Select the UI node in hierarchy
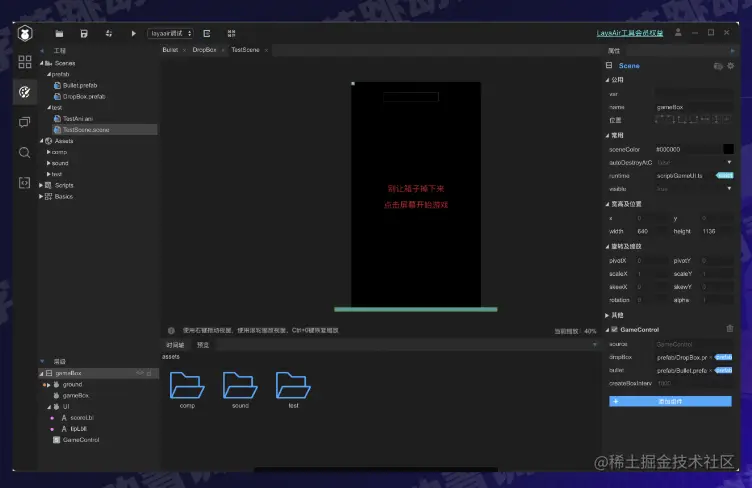 click(66, 407)
